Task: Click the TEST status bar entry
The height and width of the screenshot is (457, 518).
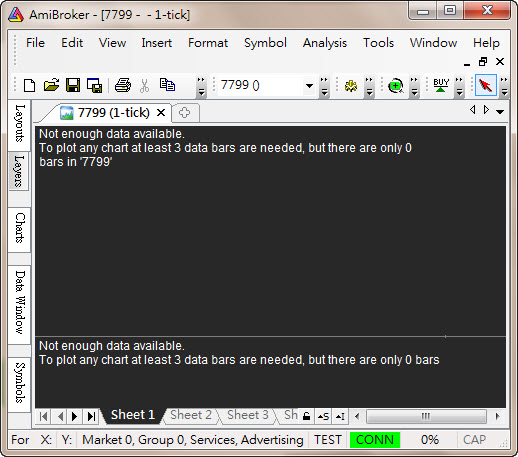Action: coord(328,440)
